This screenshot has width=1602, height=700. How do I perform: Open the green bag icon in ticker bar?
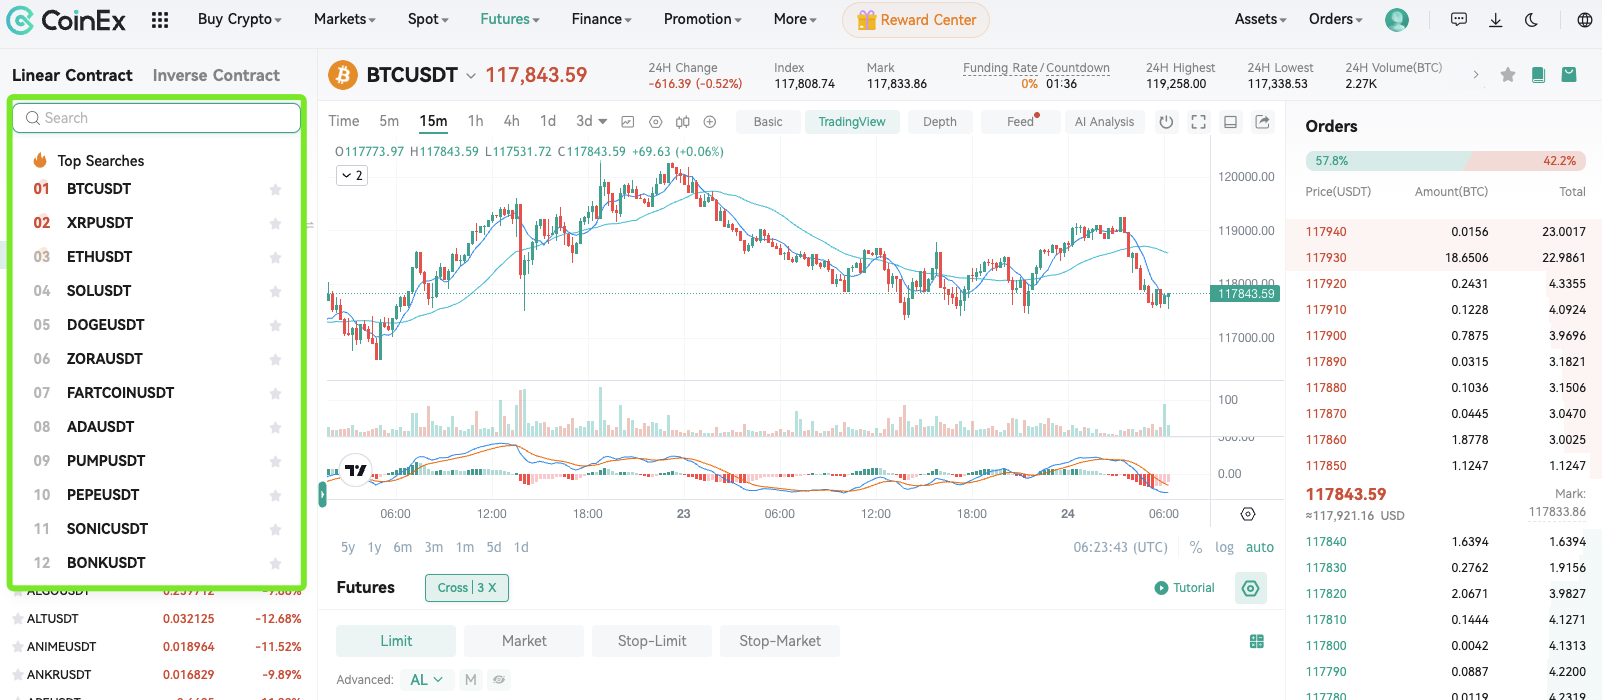point(1569,75)
